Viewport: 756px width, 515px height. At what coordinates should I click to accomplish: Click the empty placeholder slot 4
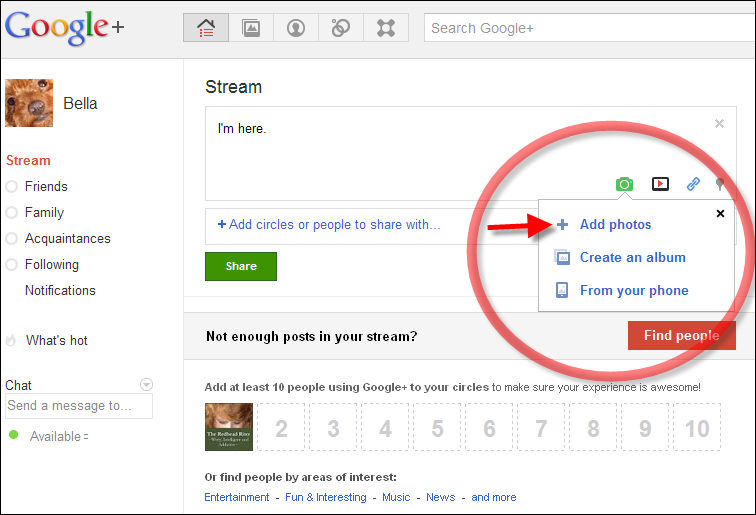(385, 427)
